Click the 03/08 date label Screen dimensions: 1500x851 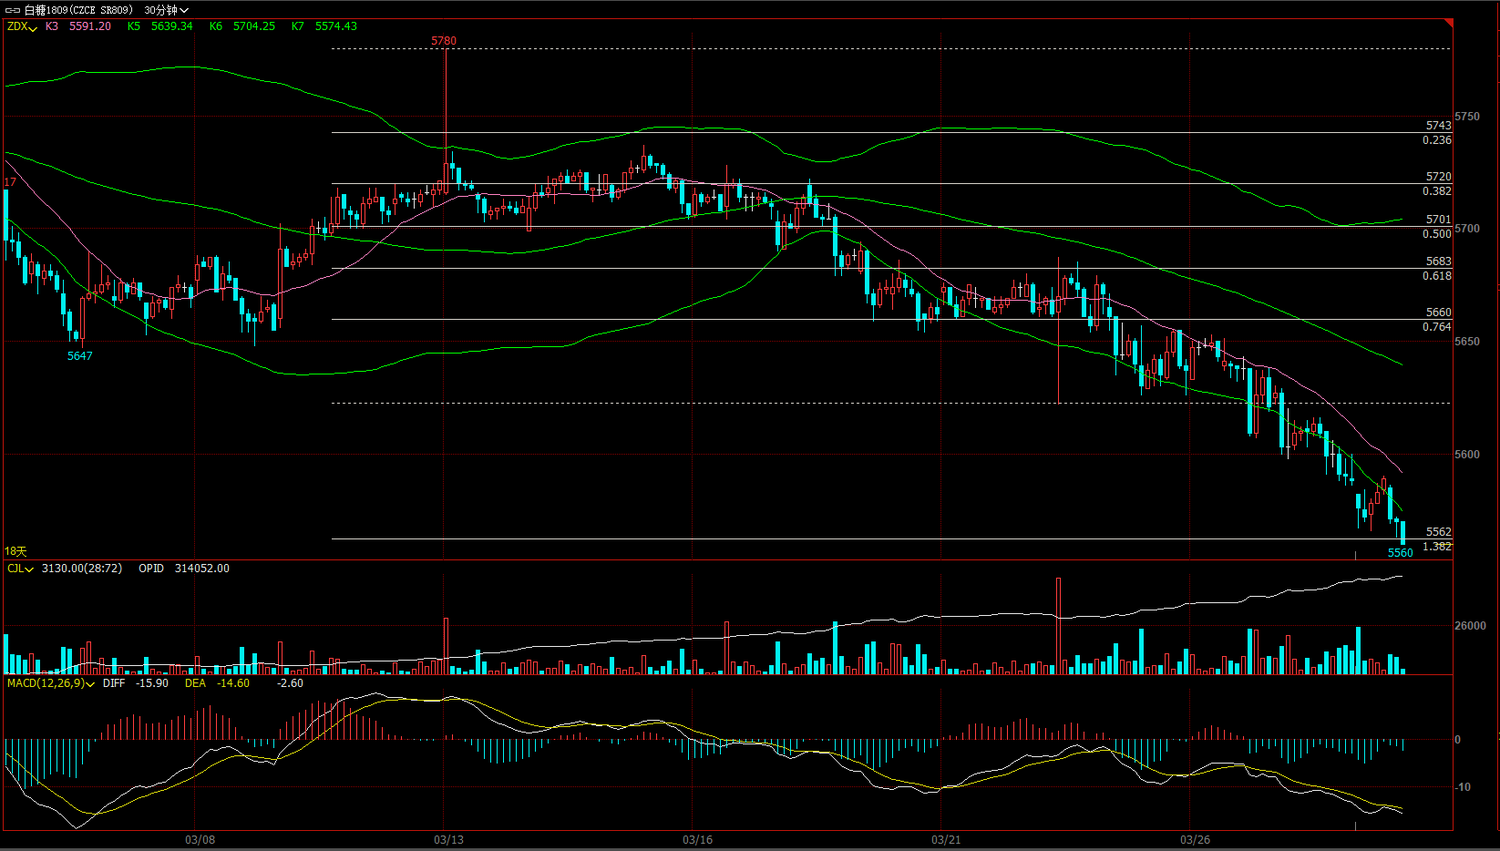(x=200, y=840)
